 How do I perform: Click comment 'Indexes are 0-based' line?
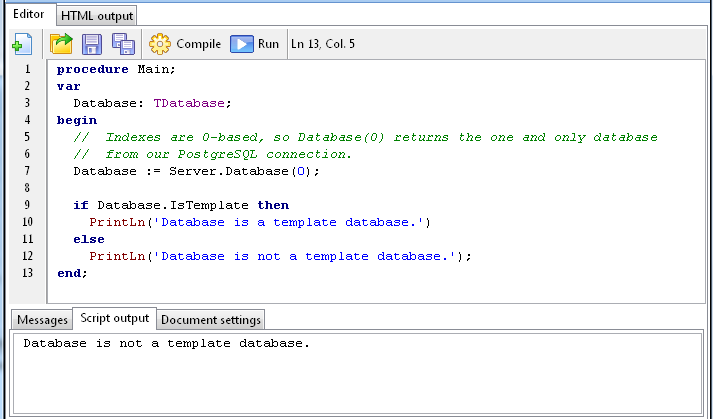[366, 137]
